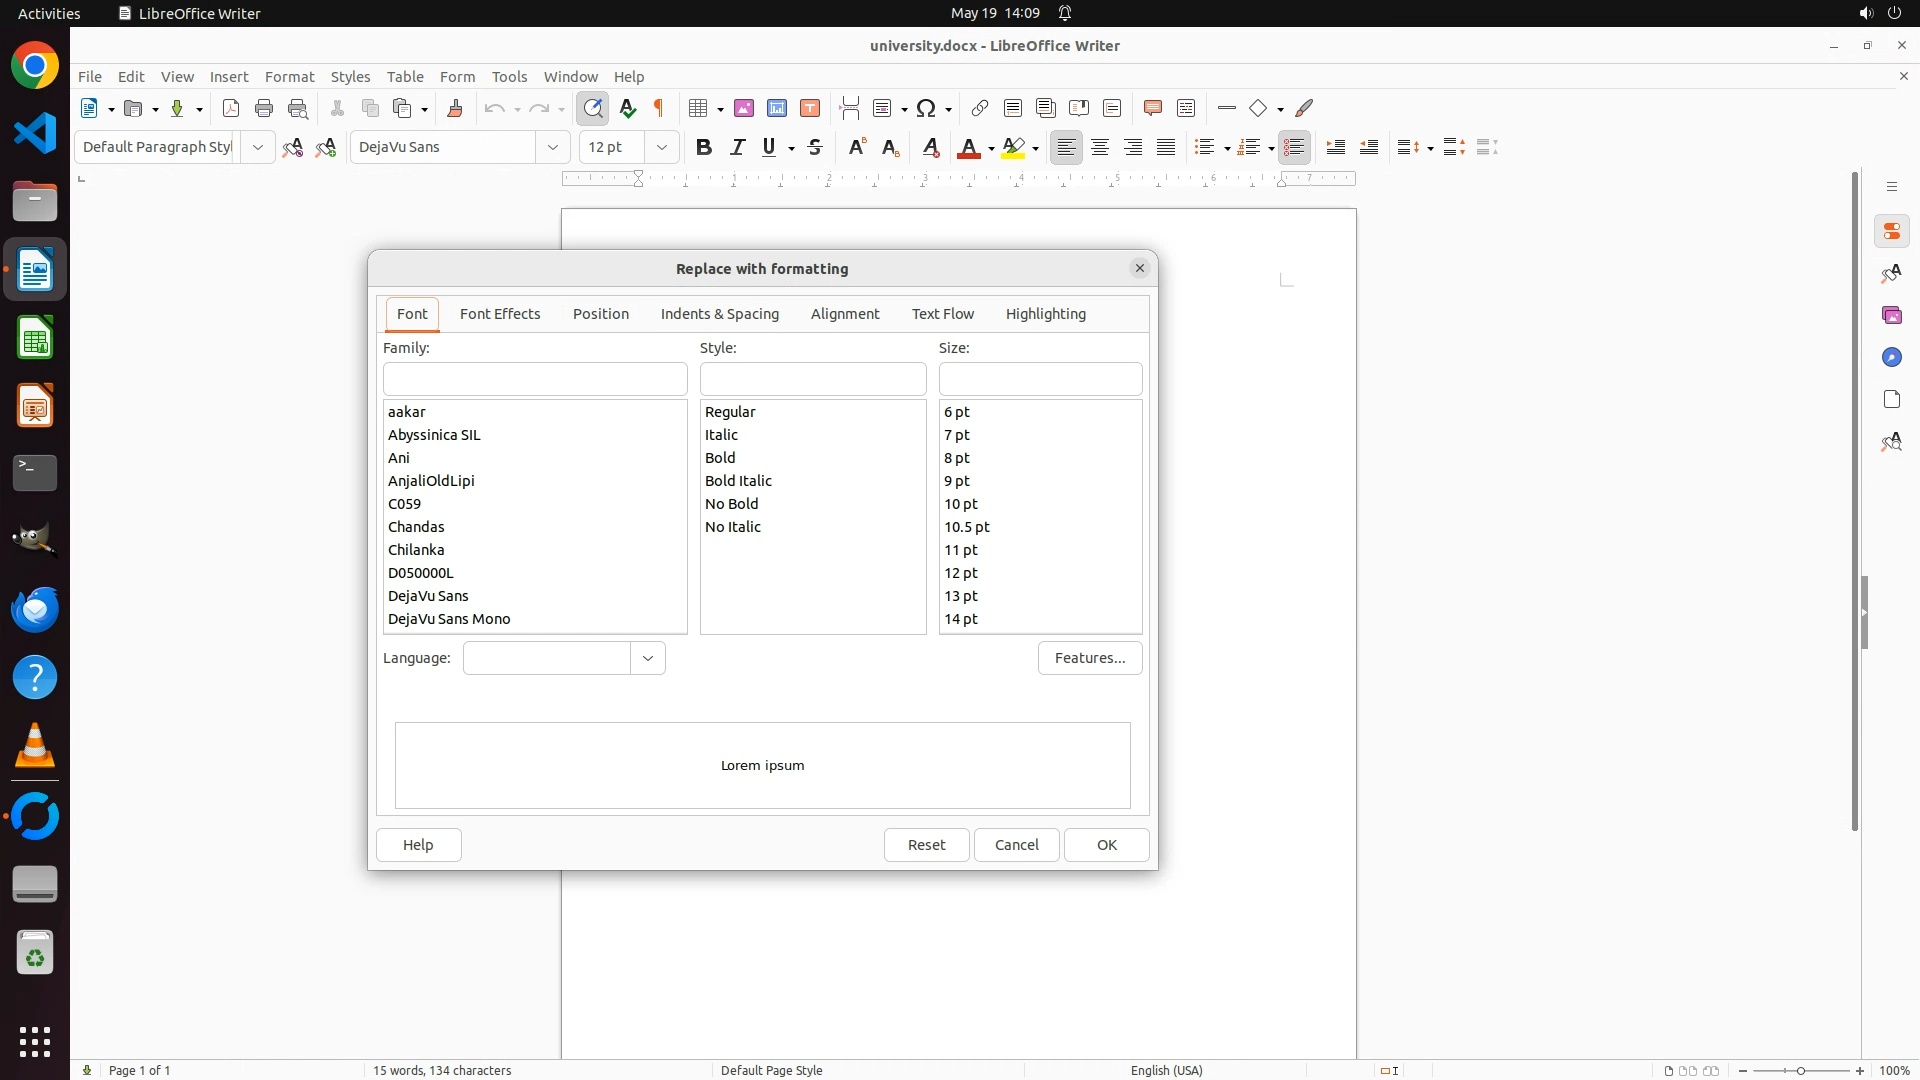Toggle Bold in the formatting toolbar
The image size is (1920, 1080).
704,147
